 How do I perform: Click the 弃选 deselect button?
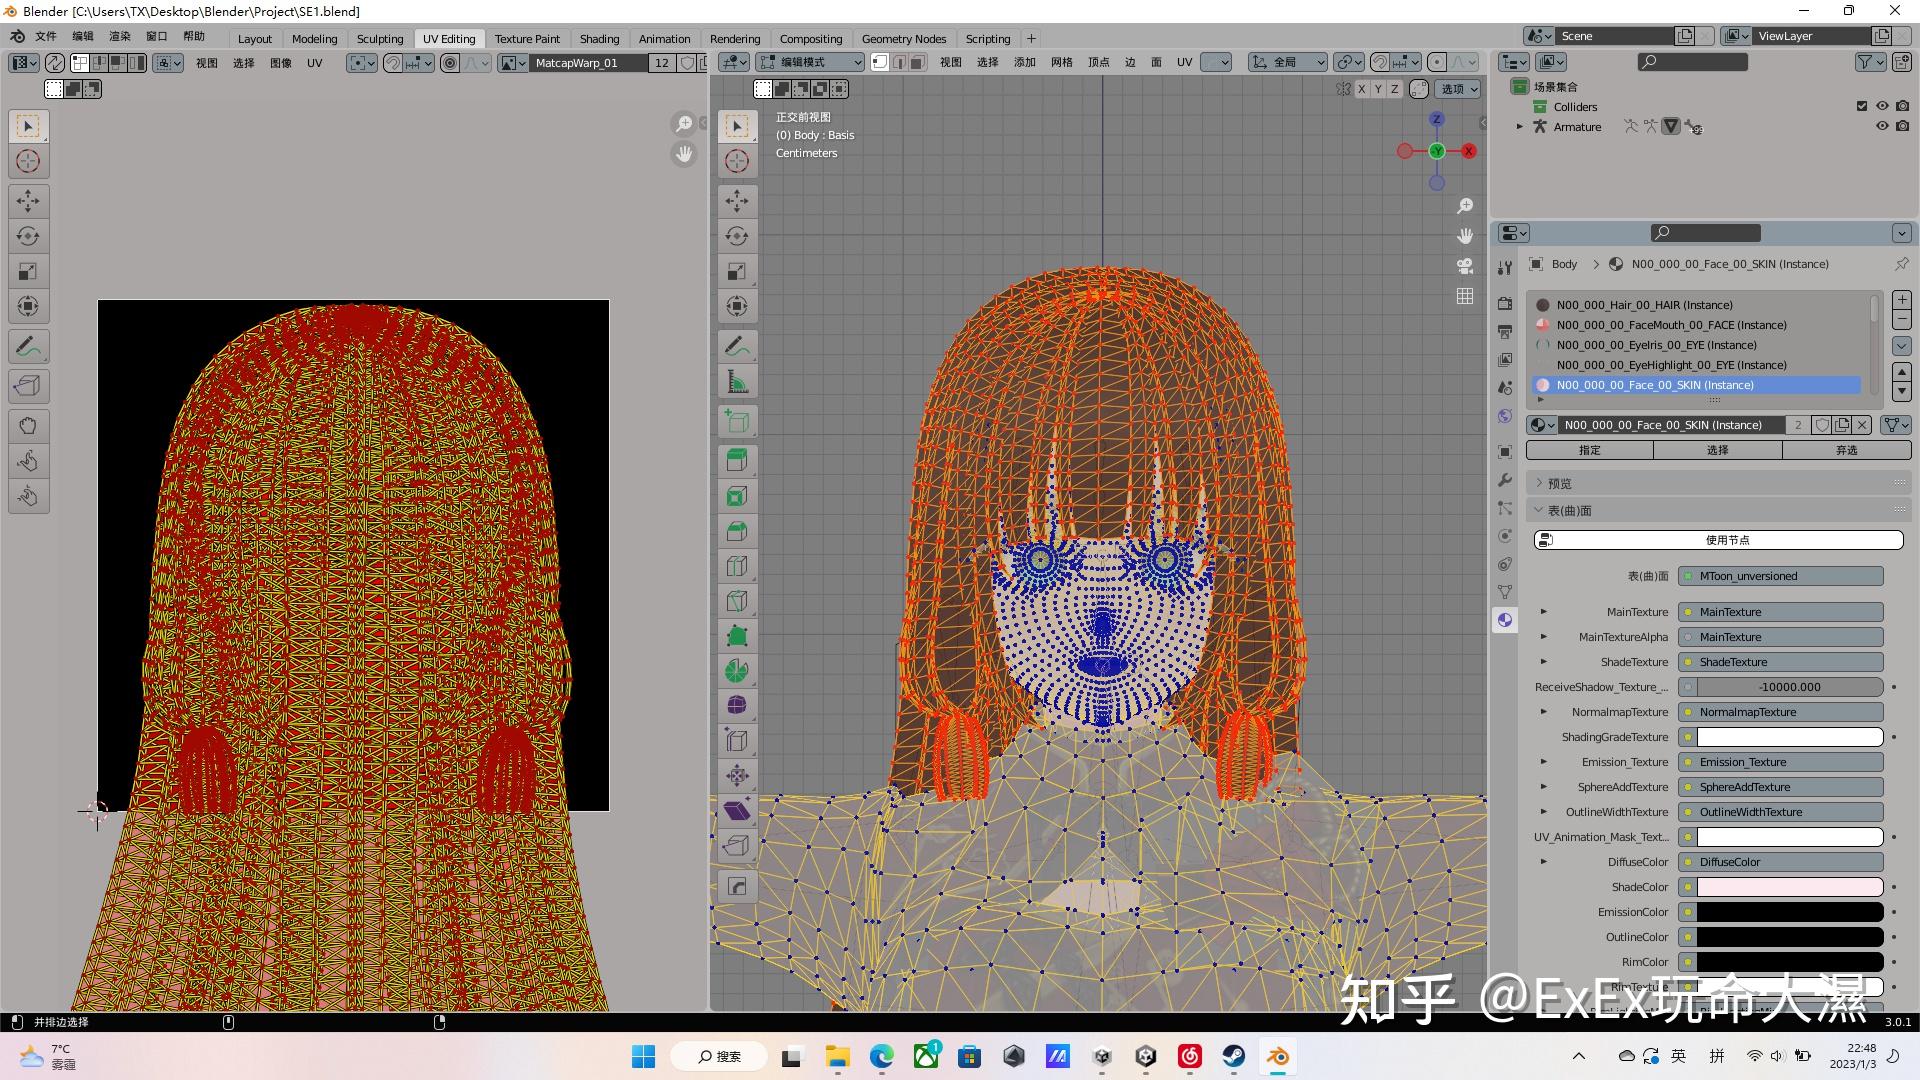[1846, 451]
